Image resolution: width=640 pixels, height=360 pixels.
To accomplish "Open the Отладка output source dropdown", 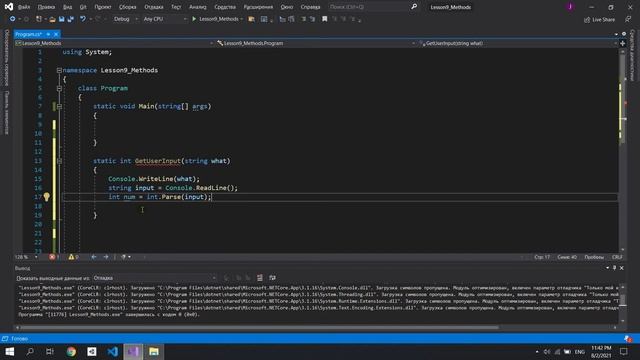I will 155,278.
